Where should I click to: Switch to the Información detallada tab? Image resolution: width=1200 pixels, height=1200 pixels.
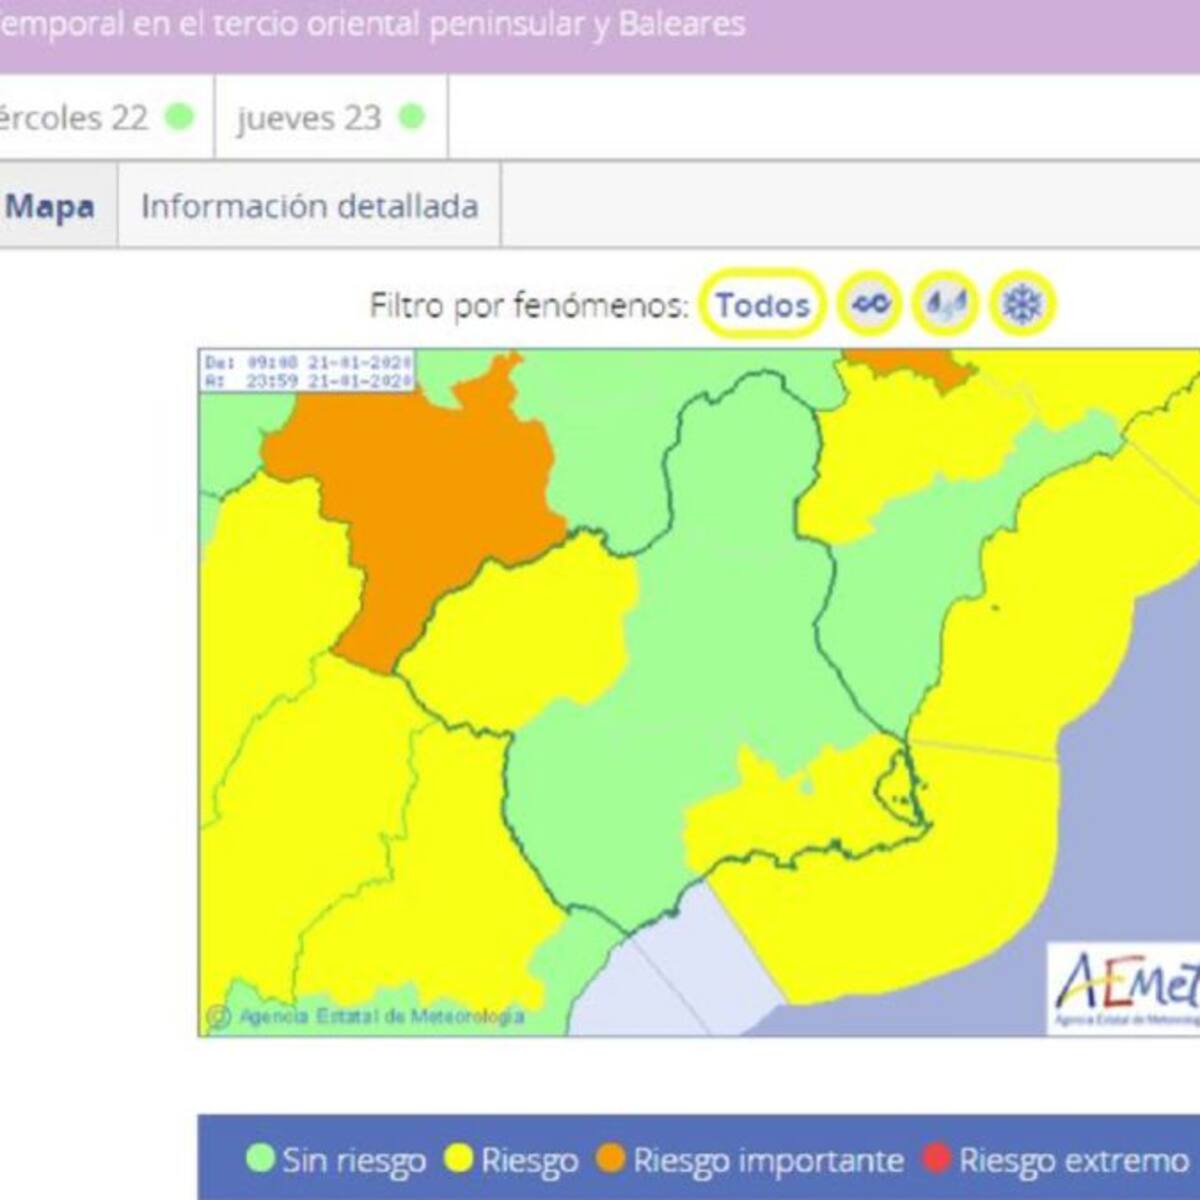point(311,206)
